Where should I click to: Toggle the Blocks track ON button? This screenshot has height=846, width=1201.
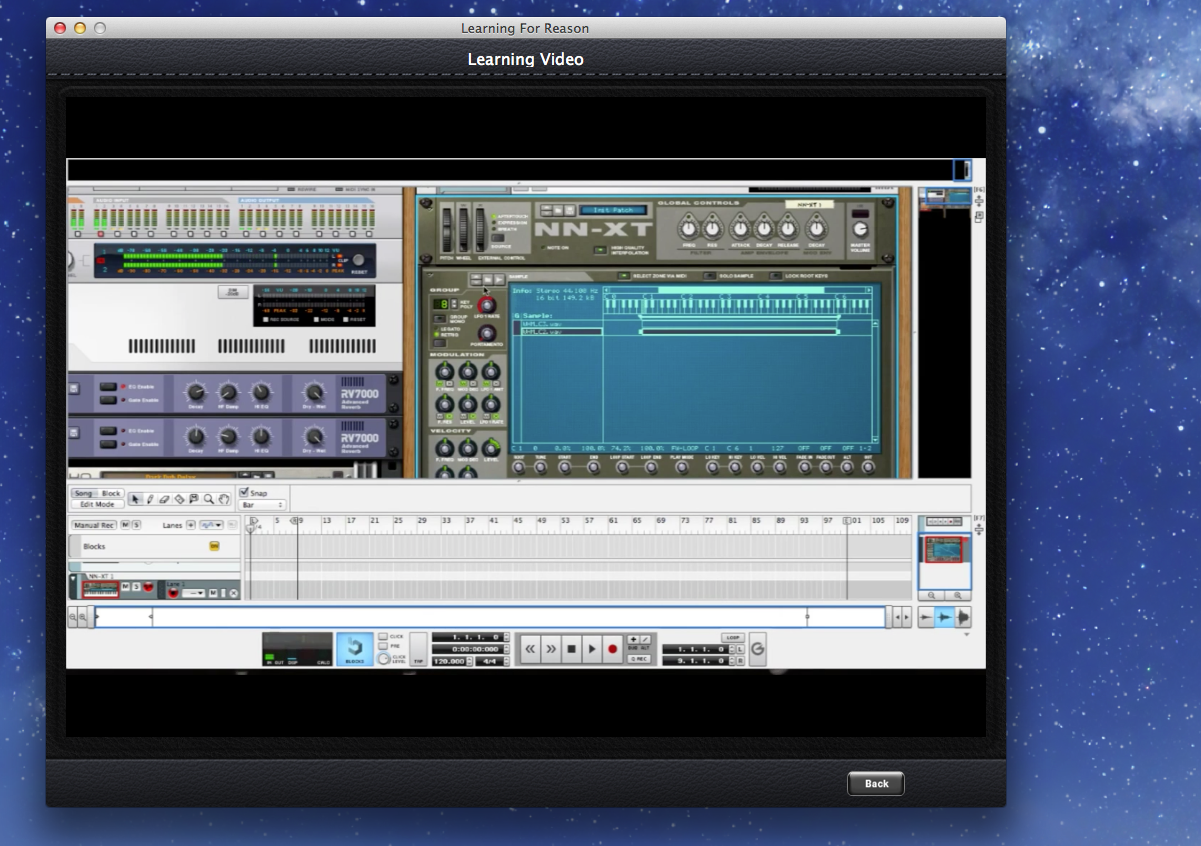pos(214,546)
